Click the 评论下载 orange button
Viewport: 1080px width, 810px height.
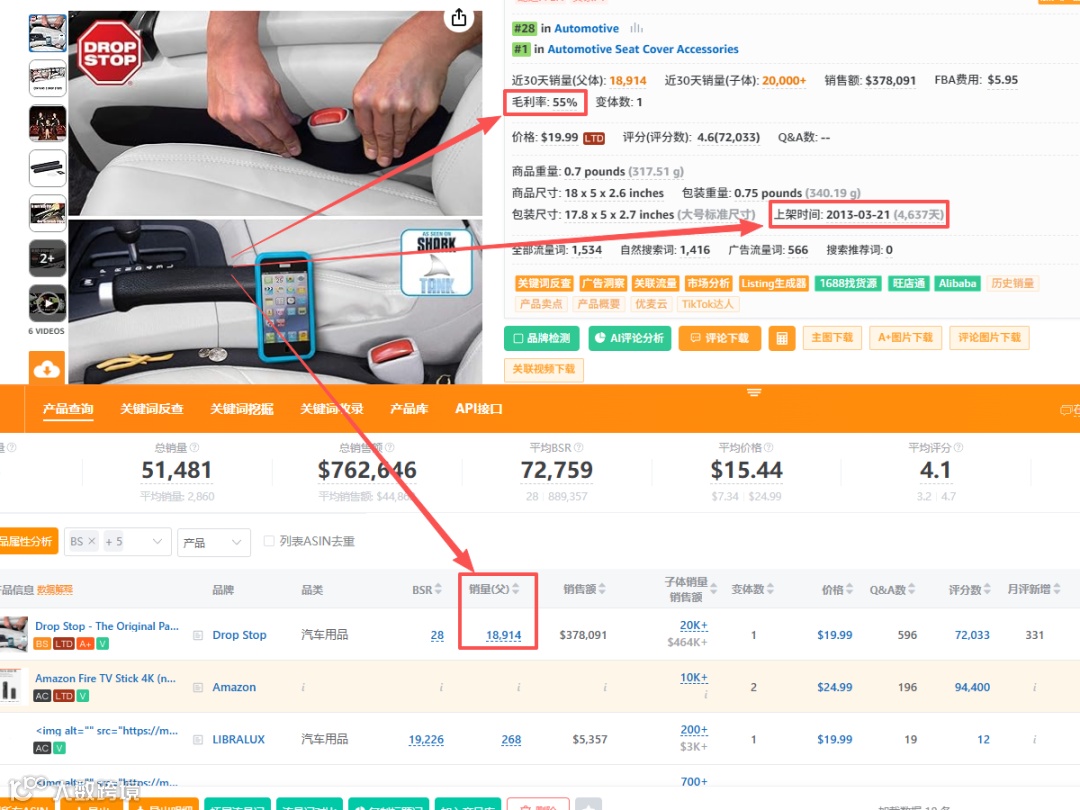pyautogui.click(x=719, y=338)
